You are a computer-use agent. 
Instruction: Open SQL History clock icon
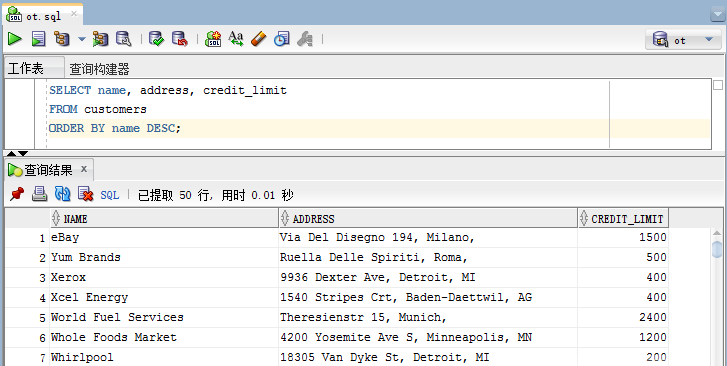pyautogui.click(x=281, y=39)
